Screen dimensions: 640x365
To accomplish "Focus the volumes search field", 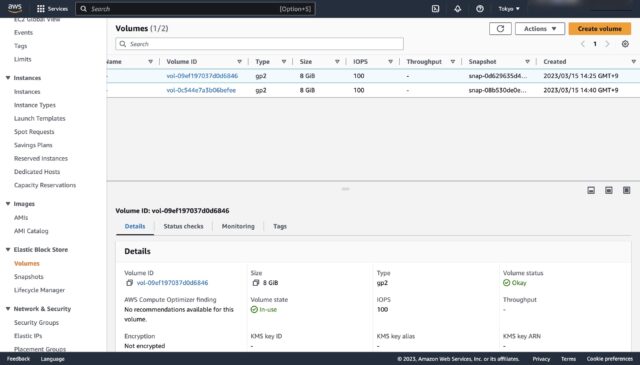I will (260, 44).
